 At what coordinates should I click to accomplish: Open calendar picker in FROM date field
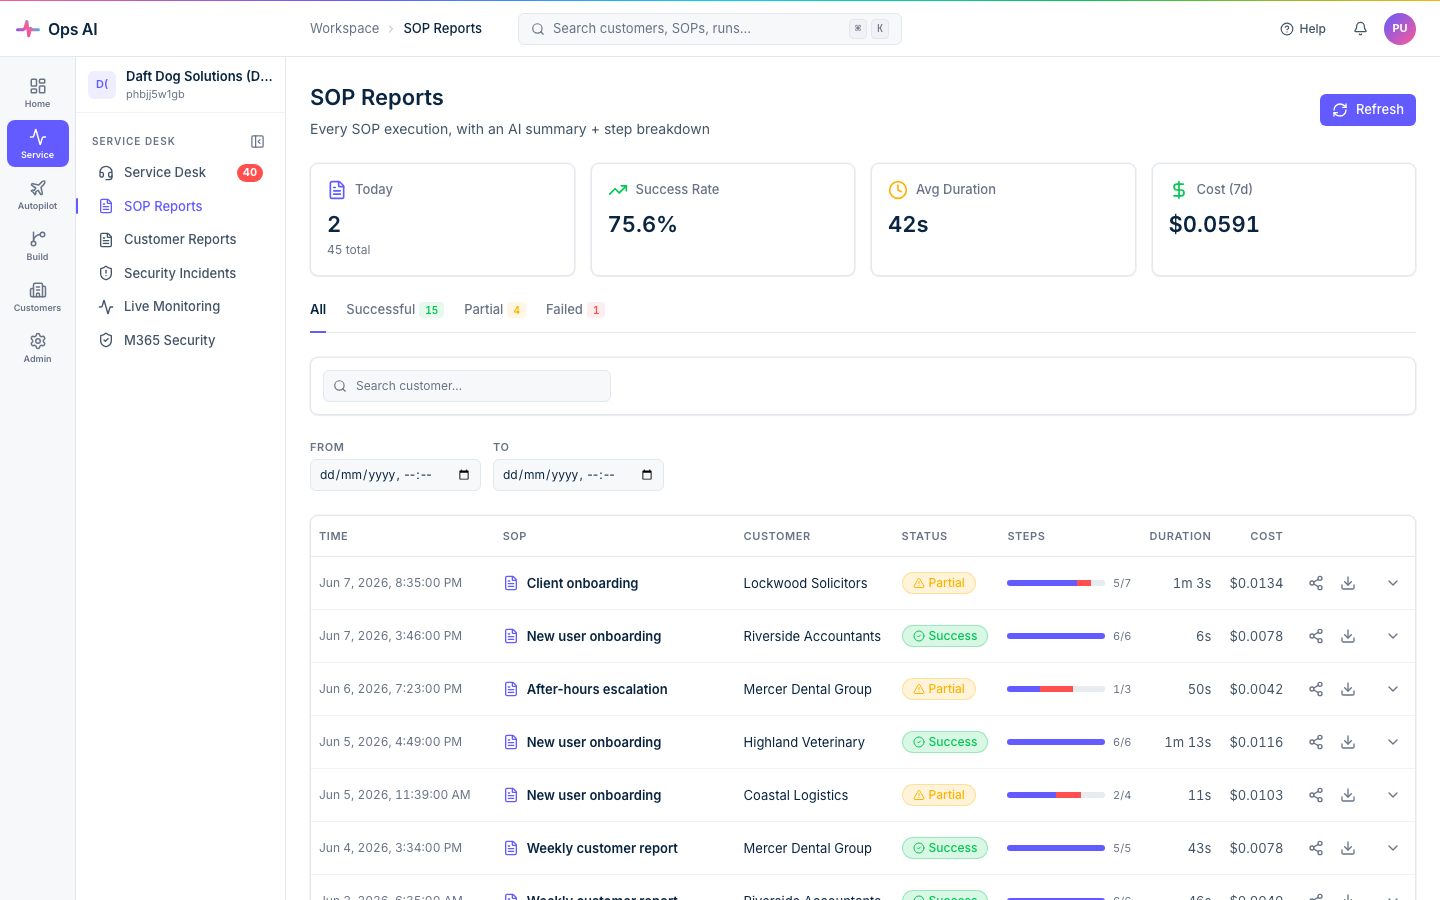click(x=464, y=475)
